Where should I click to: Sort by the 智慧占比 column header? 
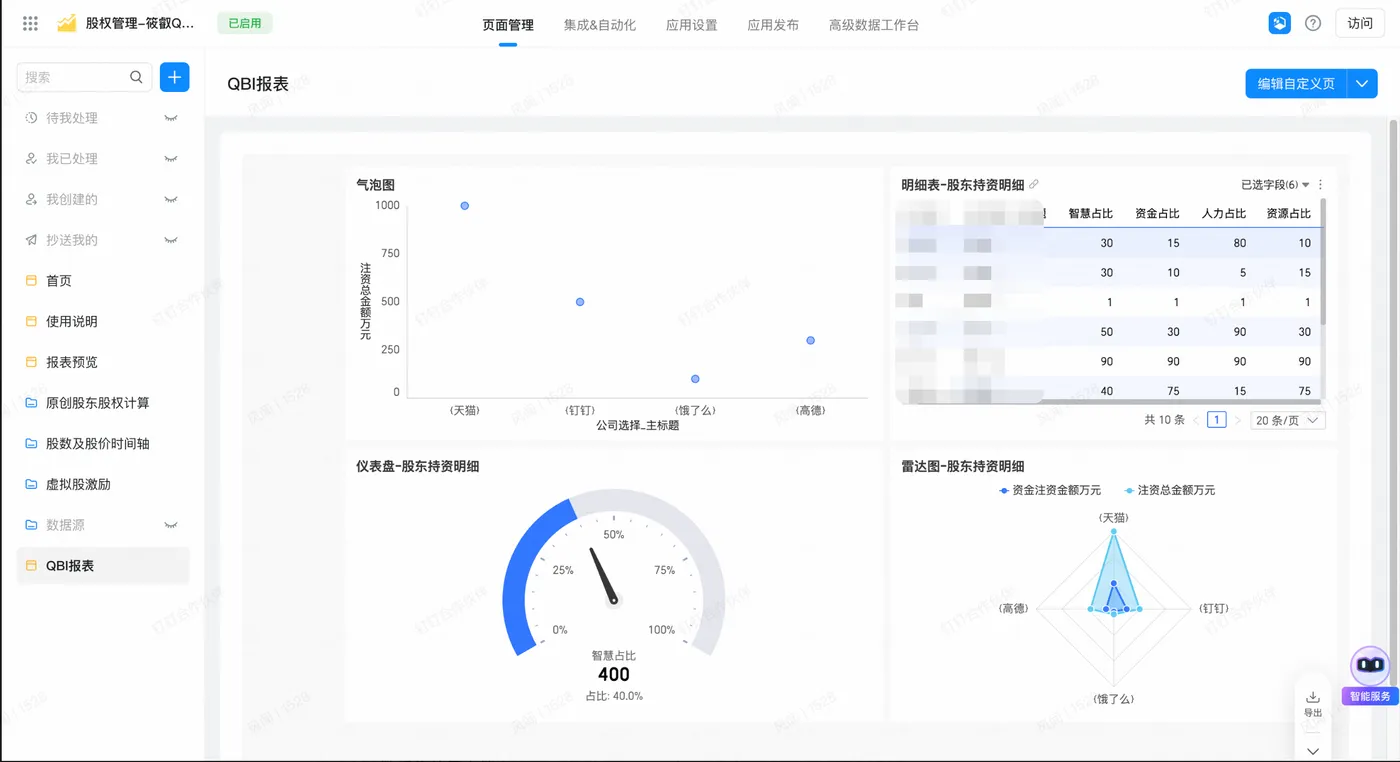1090,213
